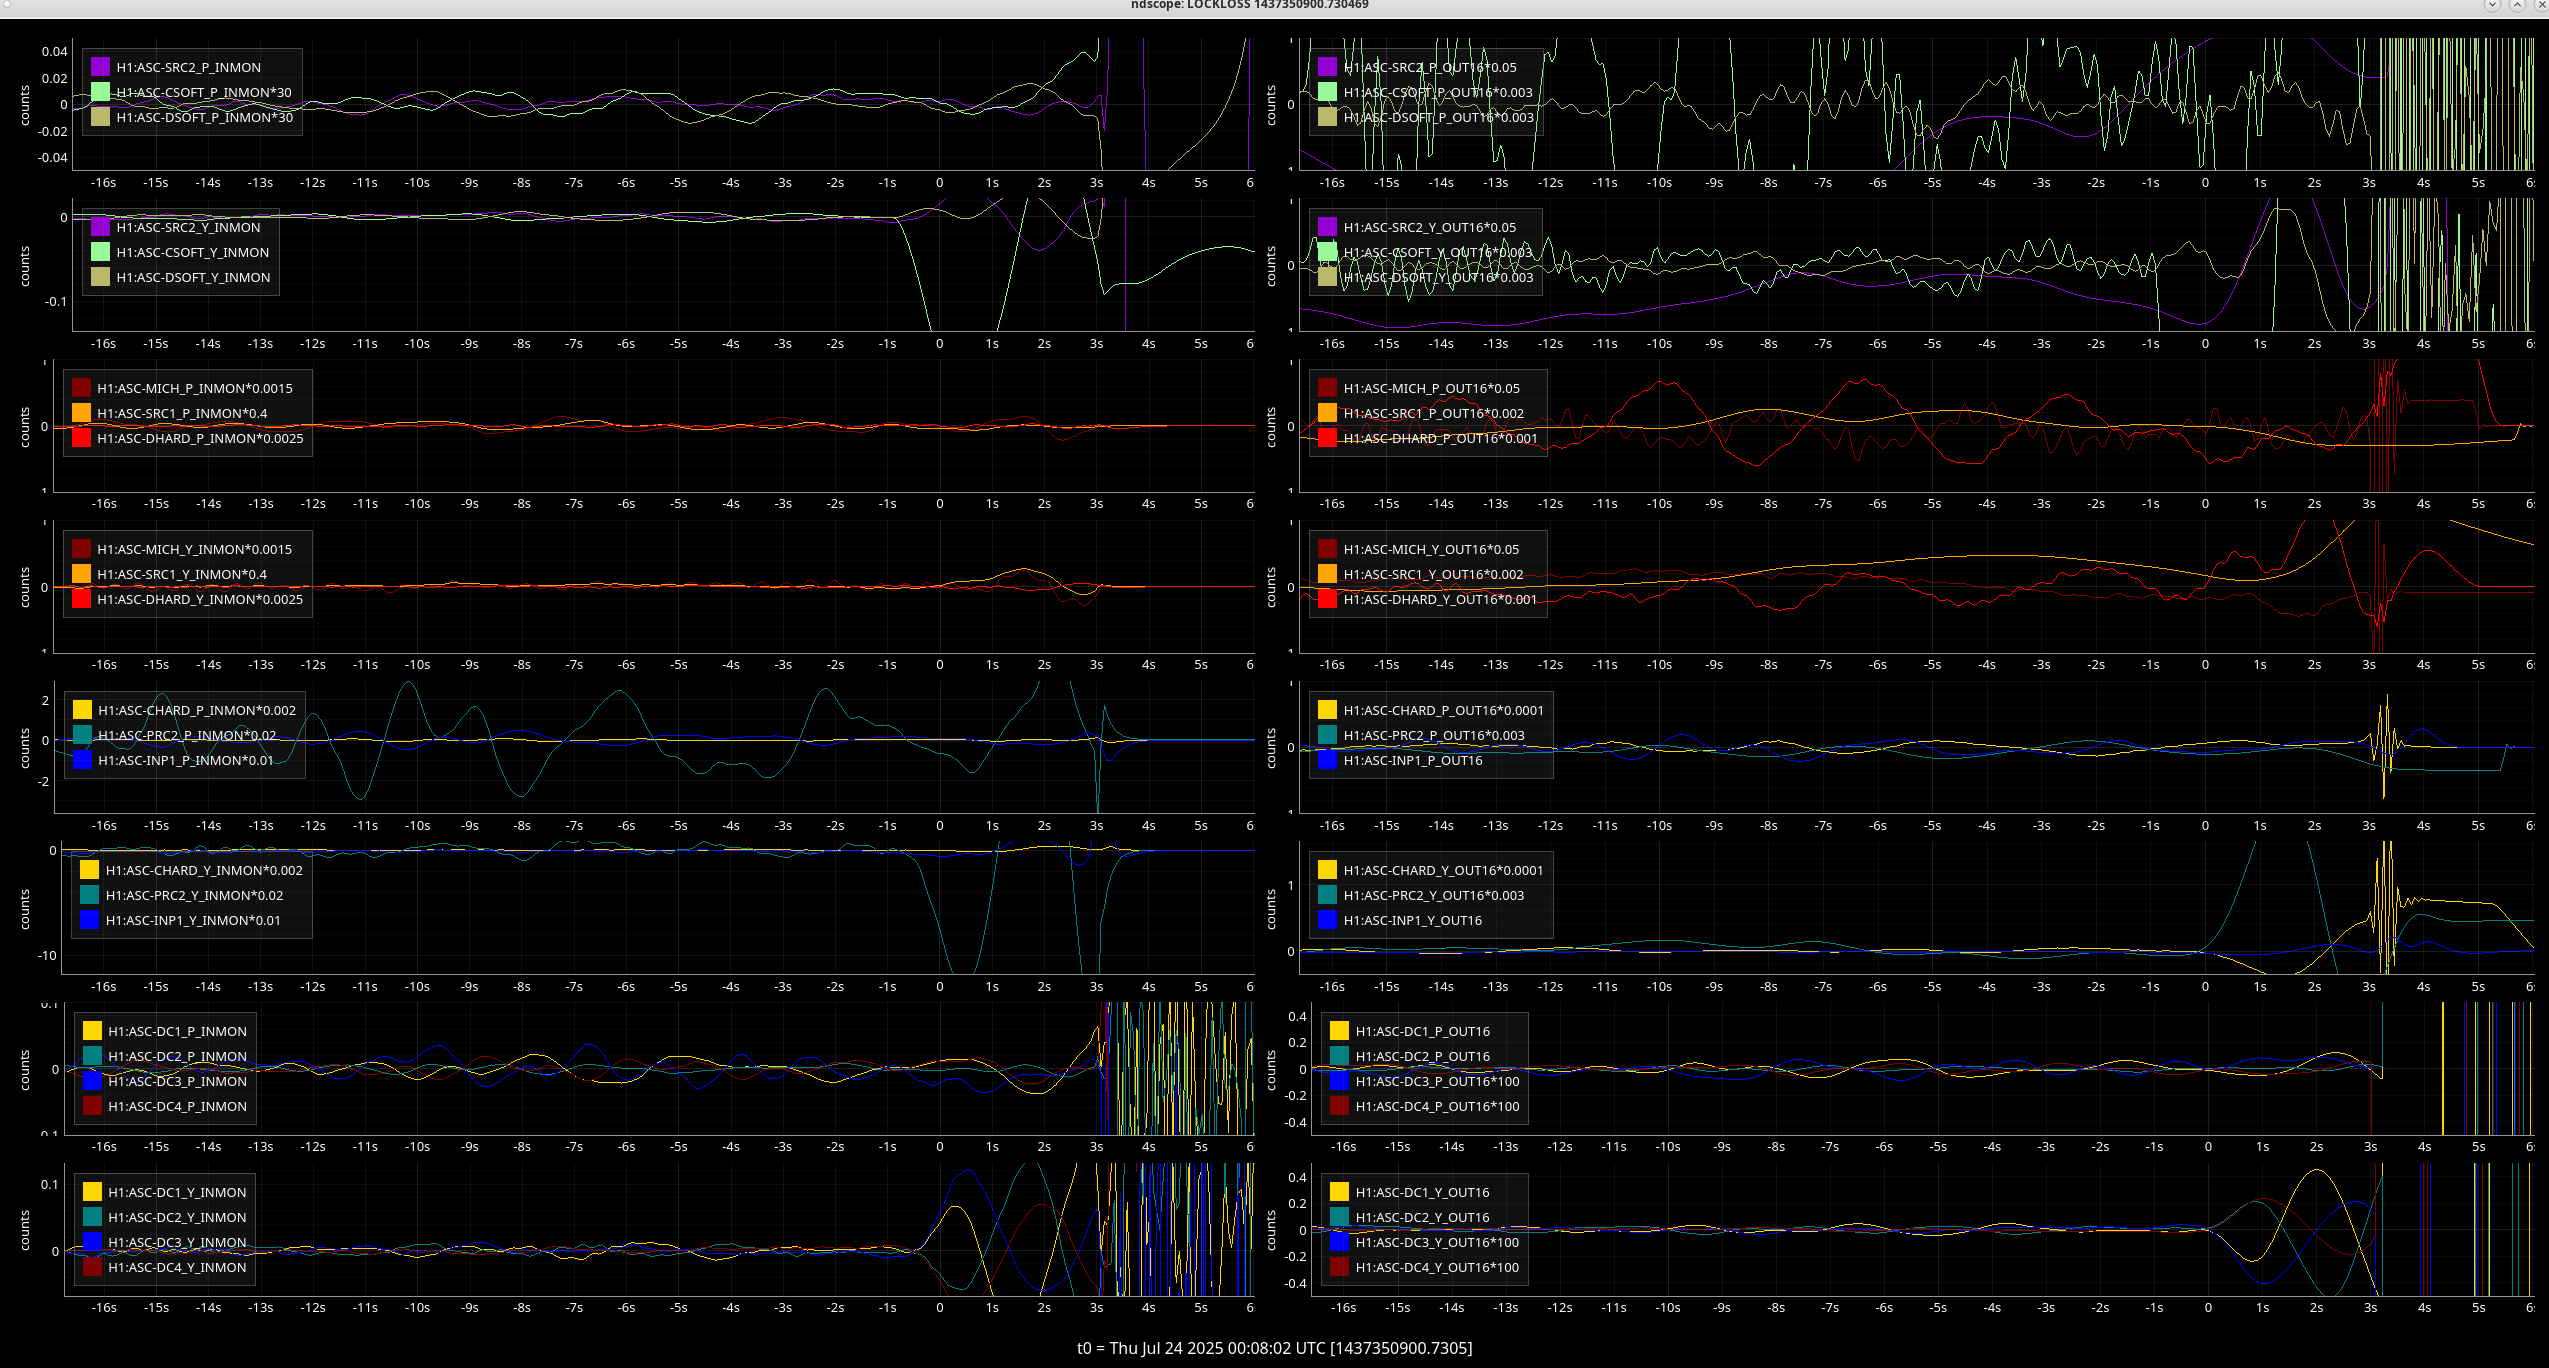The height and width of the screenshot is (1368, 2549).
Task: Select the H1:ASC-MICH_Y_INMON*0.0015 legend text
Action: (x=195, y=549)
